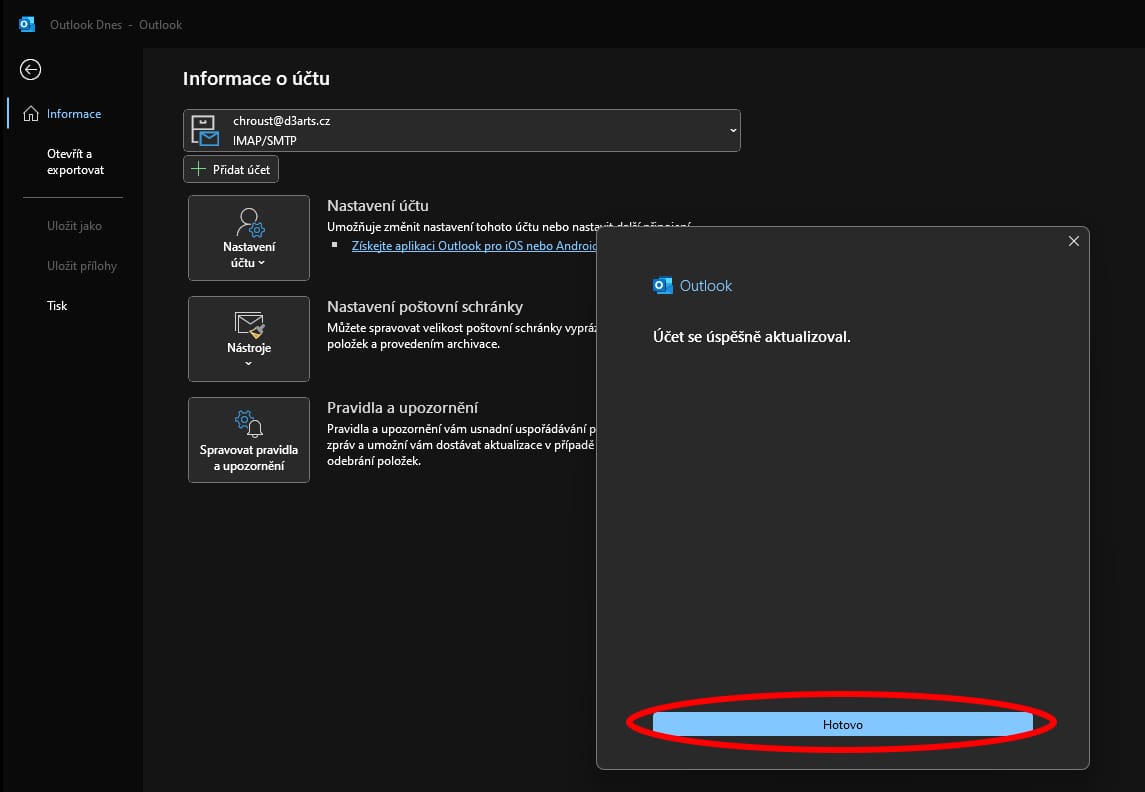The width and height of the screenshot is (1145, 792).
Task: Open the Informace tab
Action: tap(74, 114)
